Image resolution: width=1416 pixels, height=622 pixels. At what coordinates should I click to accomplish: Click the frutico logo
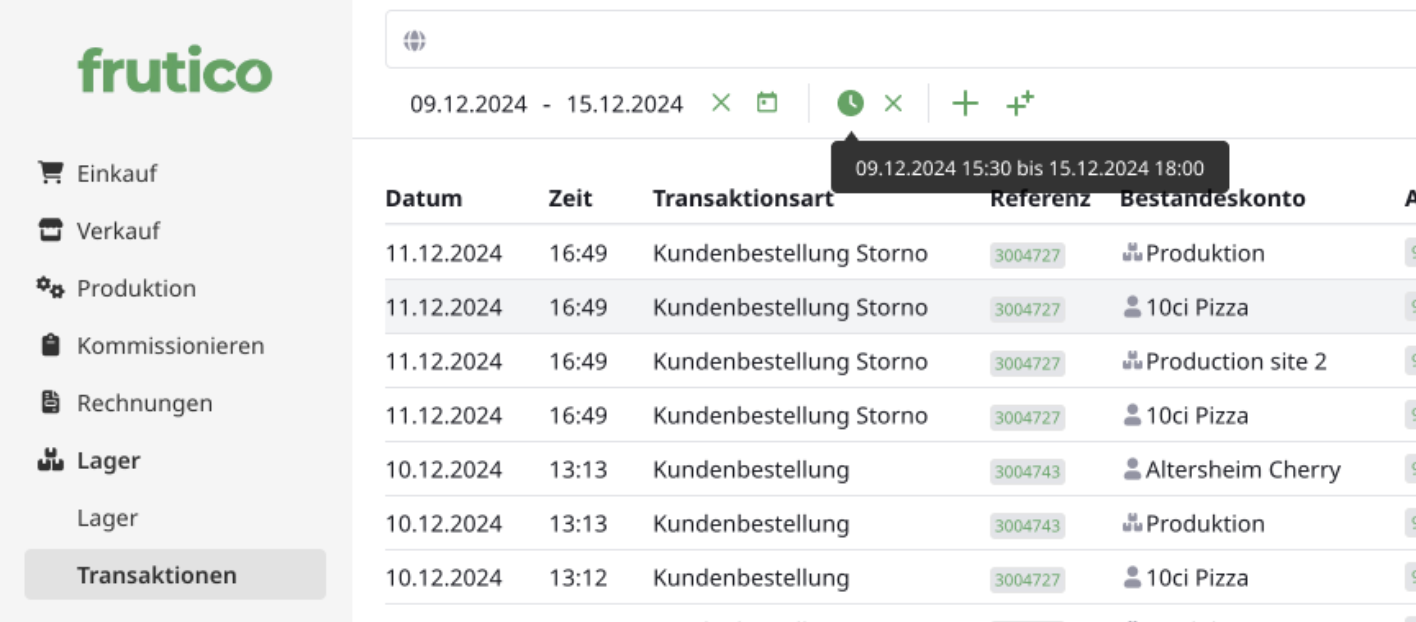tap(175, 70)
